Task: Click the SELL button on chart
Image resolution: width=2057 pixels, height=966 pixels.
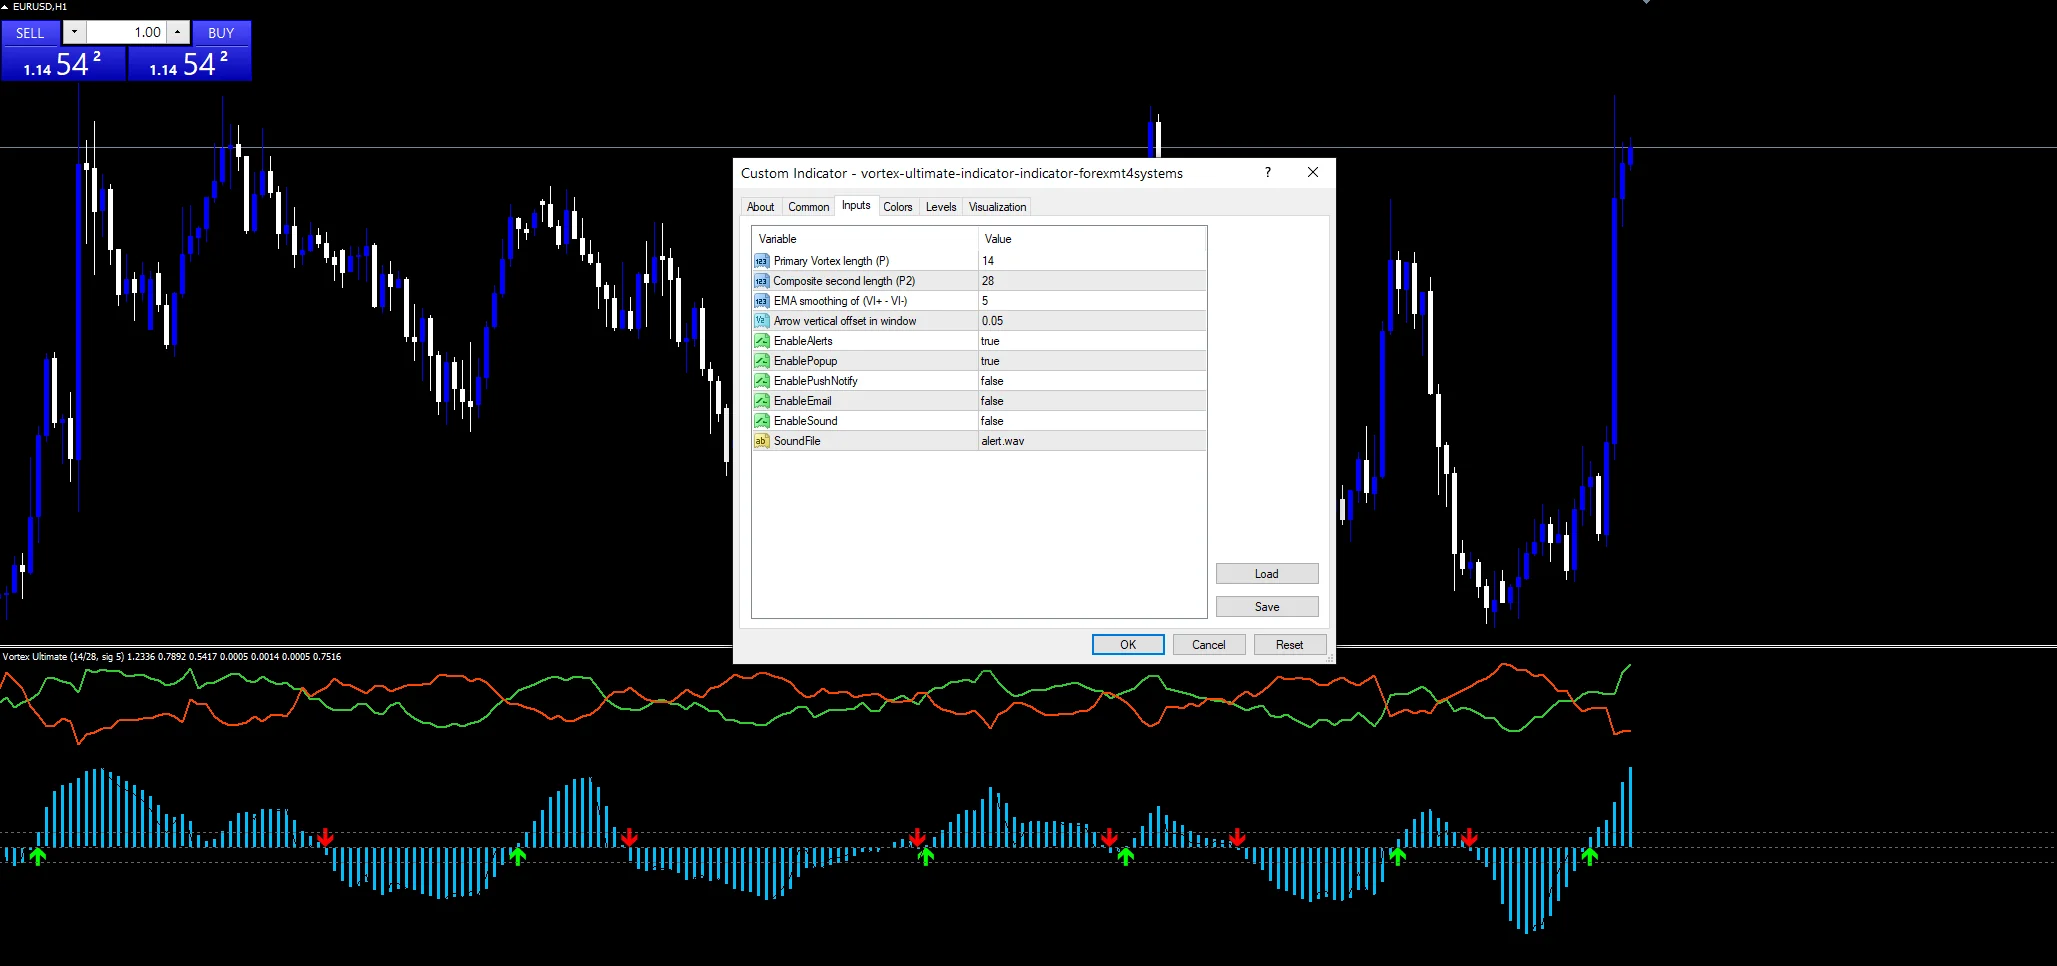Action: (x=30, y=33)
